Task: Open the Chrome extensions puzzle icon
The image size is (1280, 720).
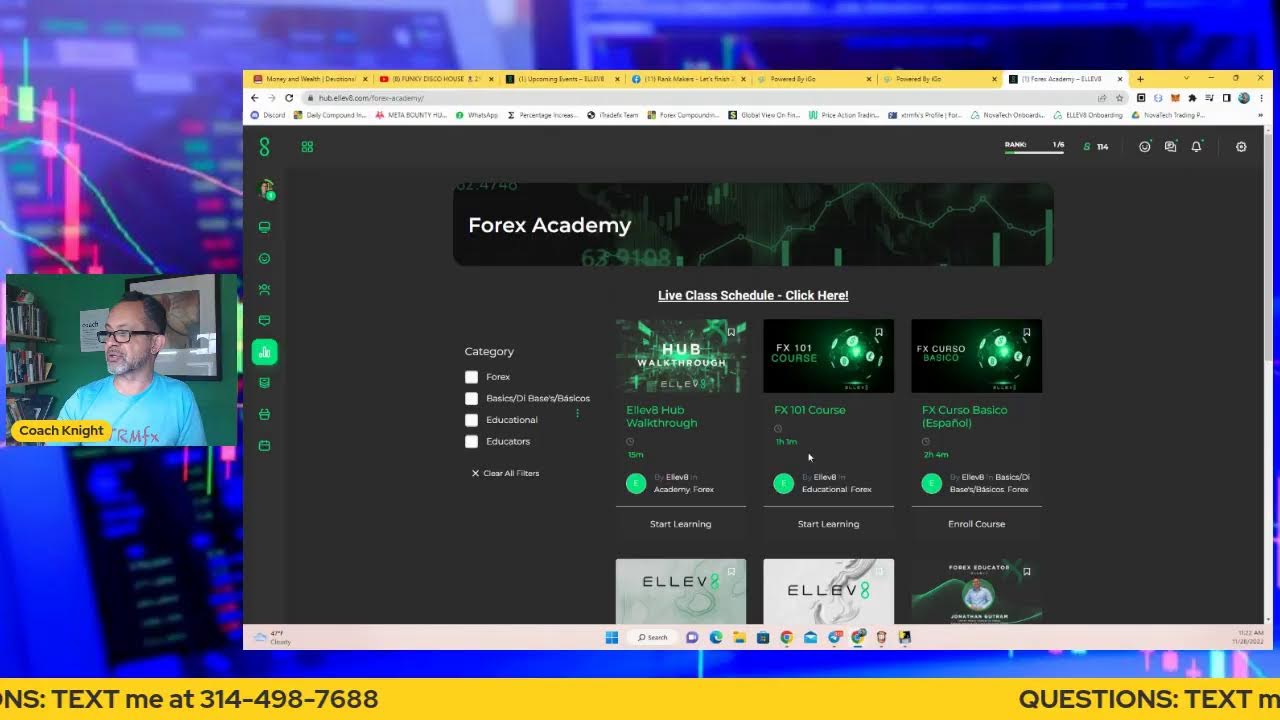Action: click(x=1192, y=98)
